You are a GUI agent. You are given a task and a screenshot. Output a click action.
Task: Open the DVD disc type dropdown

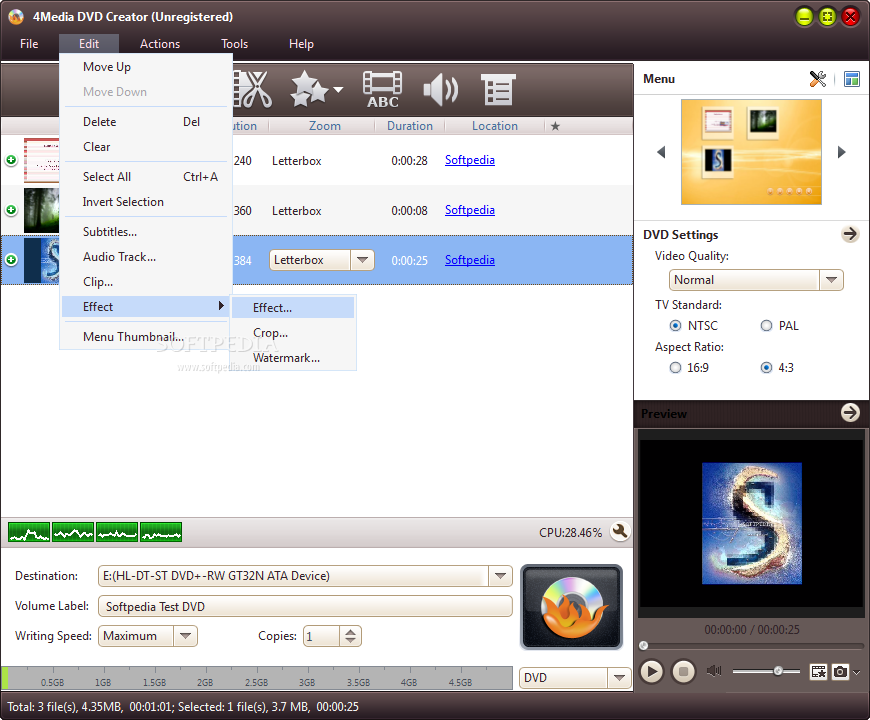(619, 678)
